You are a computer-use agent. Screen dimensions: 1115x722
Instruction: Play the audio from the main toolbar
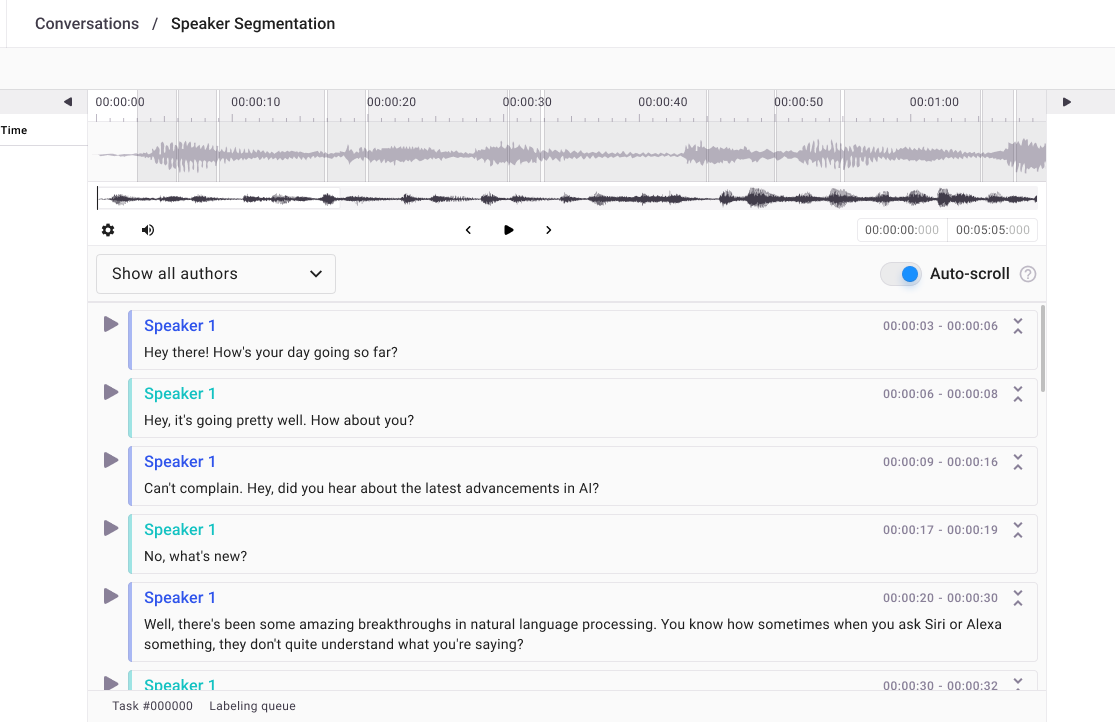508,229
